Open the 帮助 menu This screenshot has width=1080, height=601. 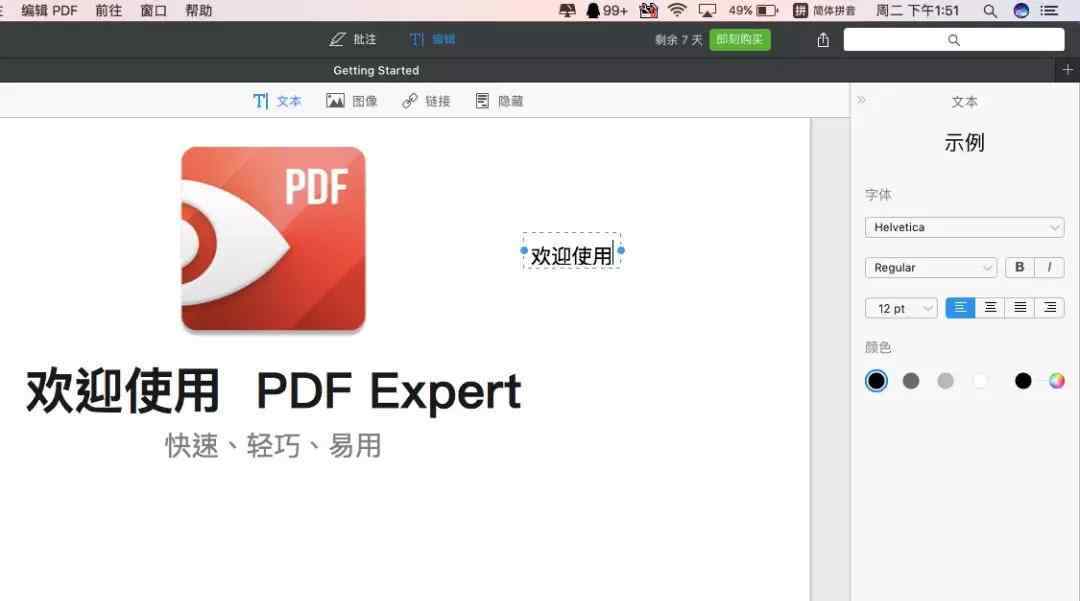198,10
